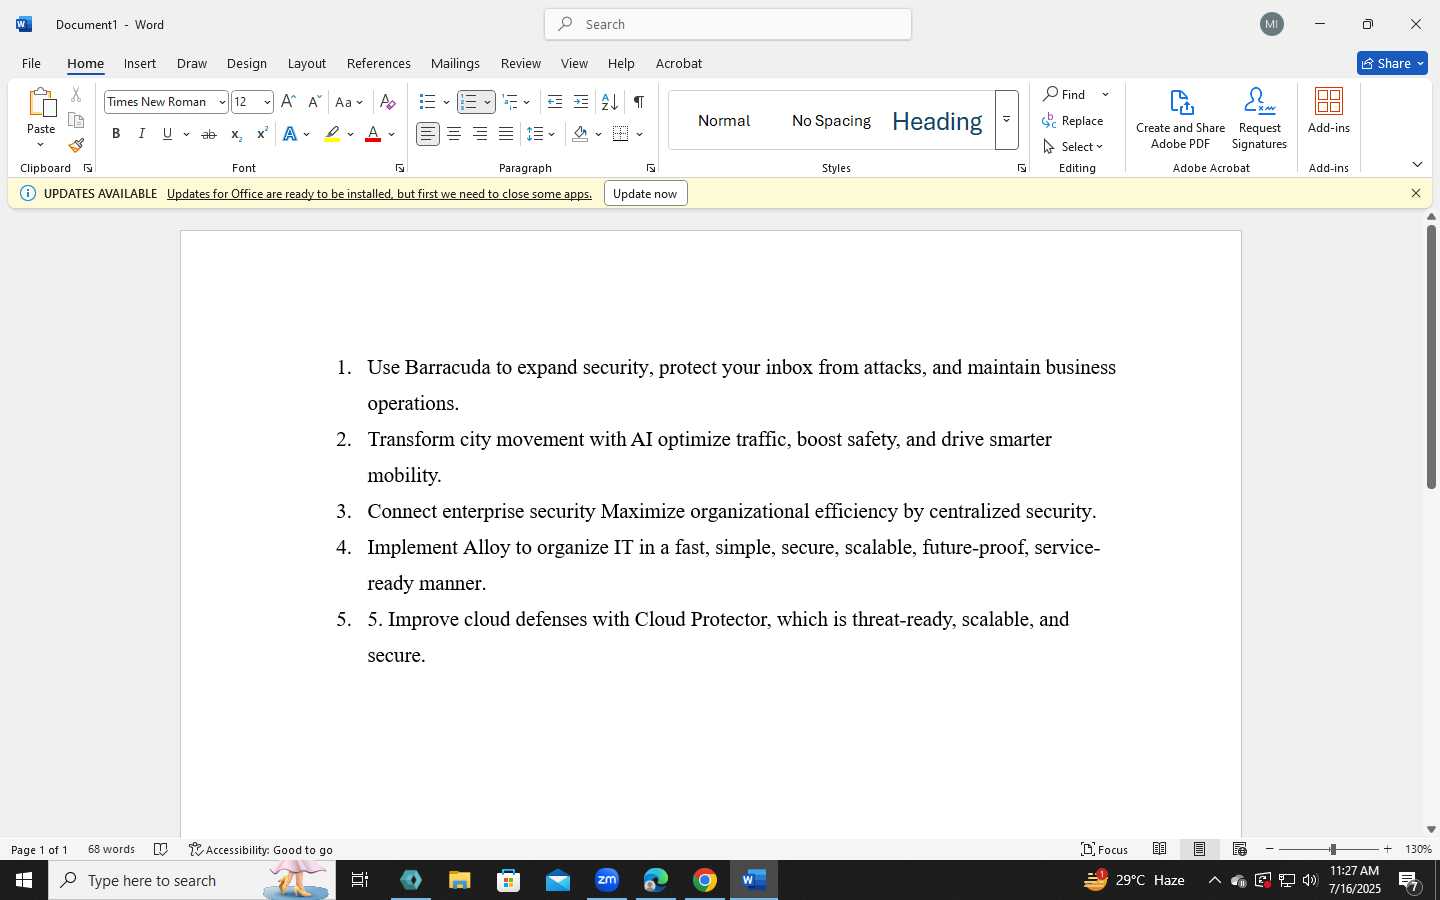
Task: Apply Subscript formatting
Action: click(x=236, y=134)
